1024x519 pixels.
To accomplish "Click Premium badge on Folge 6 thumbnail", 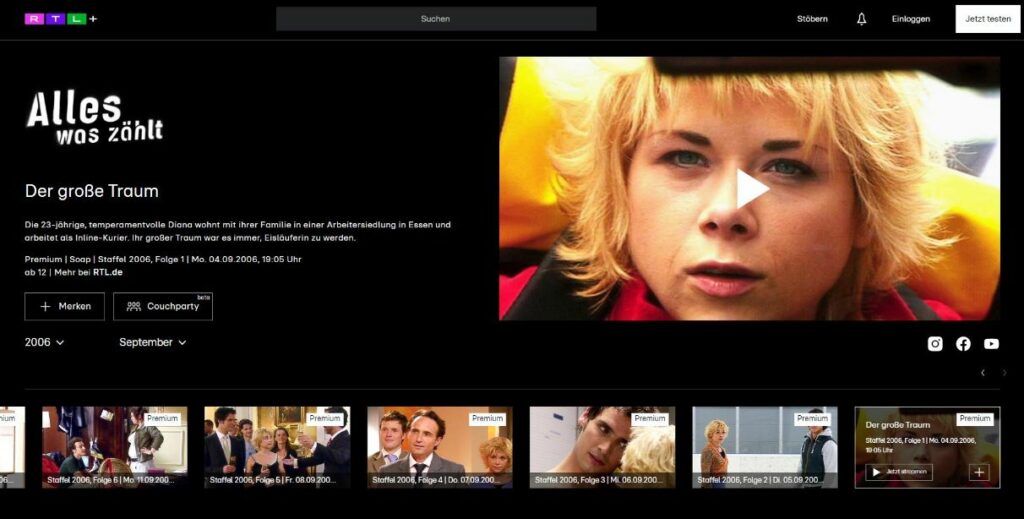I will click(163, 418).
